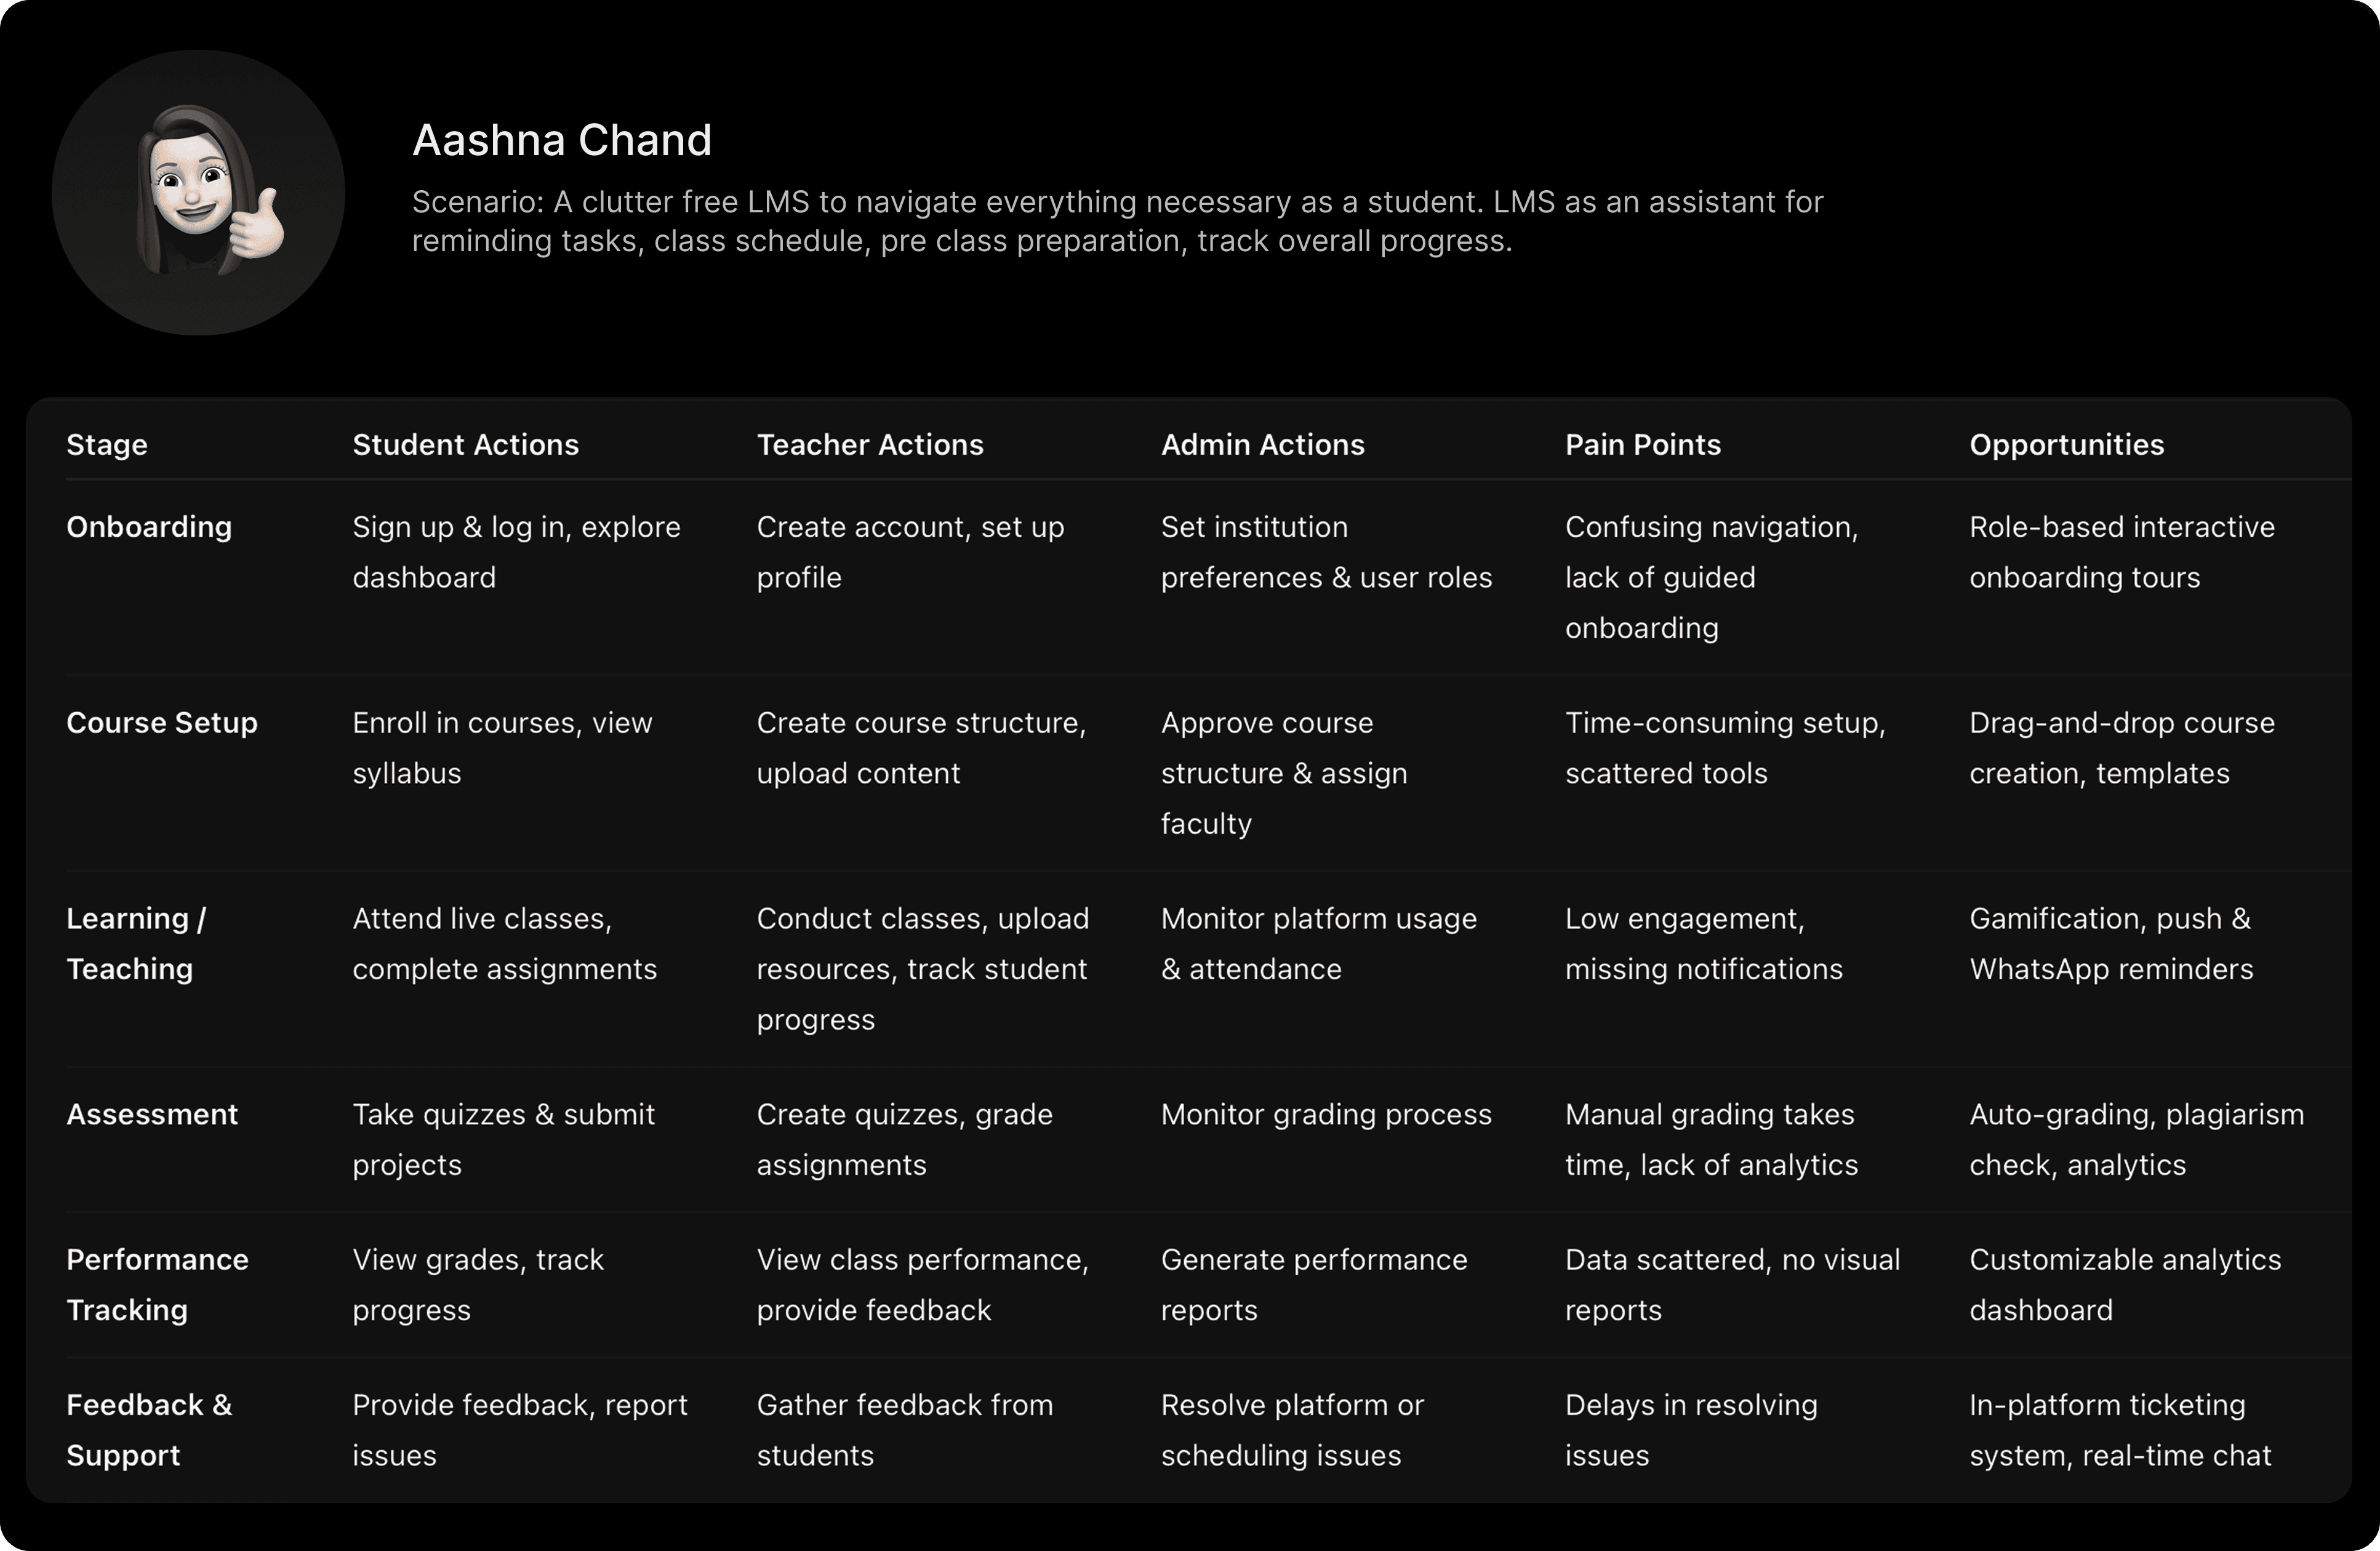The width and height of the screenshot is (2380, 1551).
Task: Click the 'Customizable analytics dashboard' cell
Action: (2124, 1284)
